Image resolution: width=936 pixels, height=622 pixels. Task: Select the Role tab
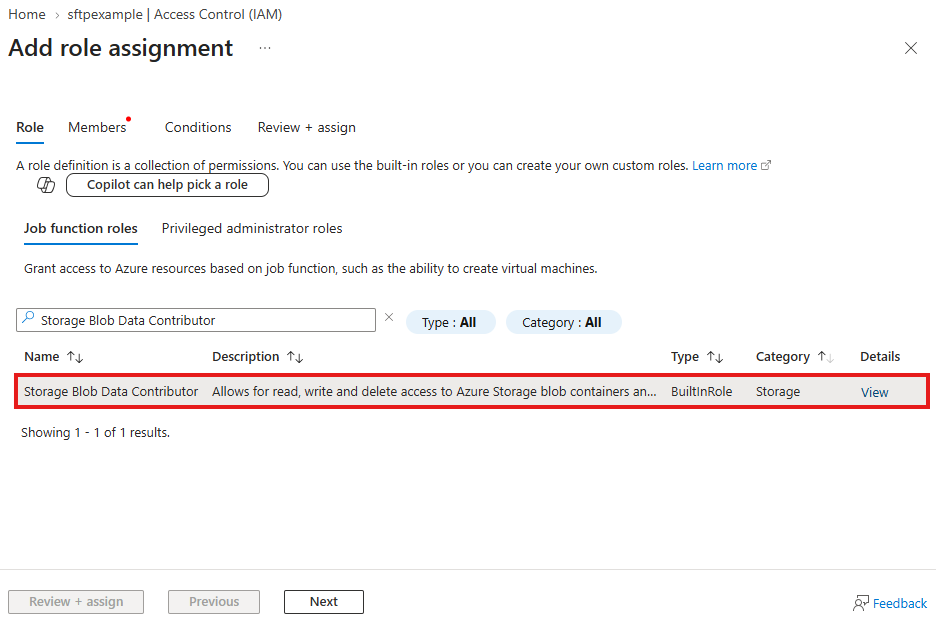pyautogui.click(x=30, y=128)
